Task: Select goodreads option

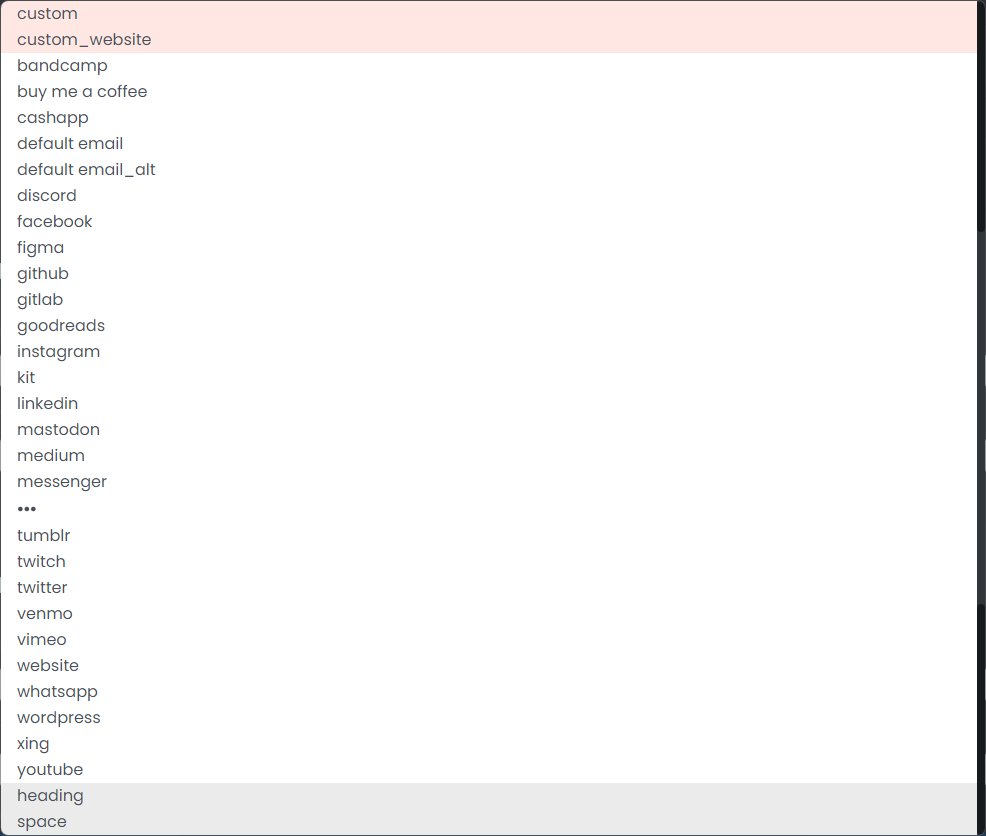Action: click(x=489, y=326)
